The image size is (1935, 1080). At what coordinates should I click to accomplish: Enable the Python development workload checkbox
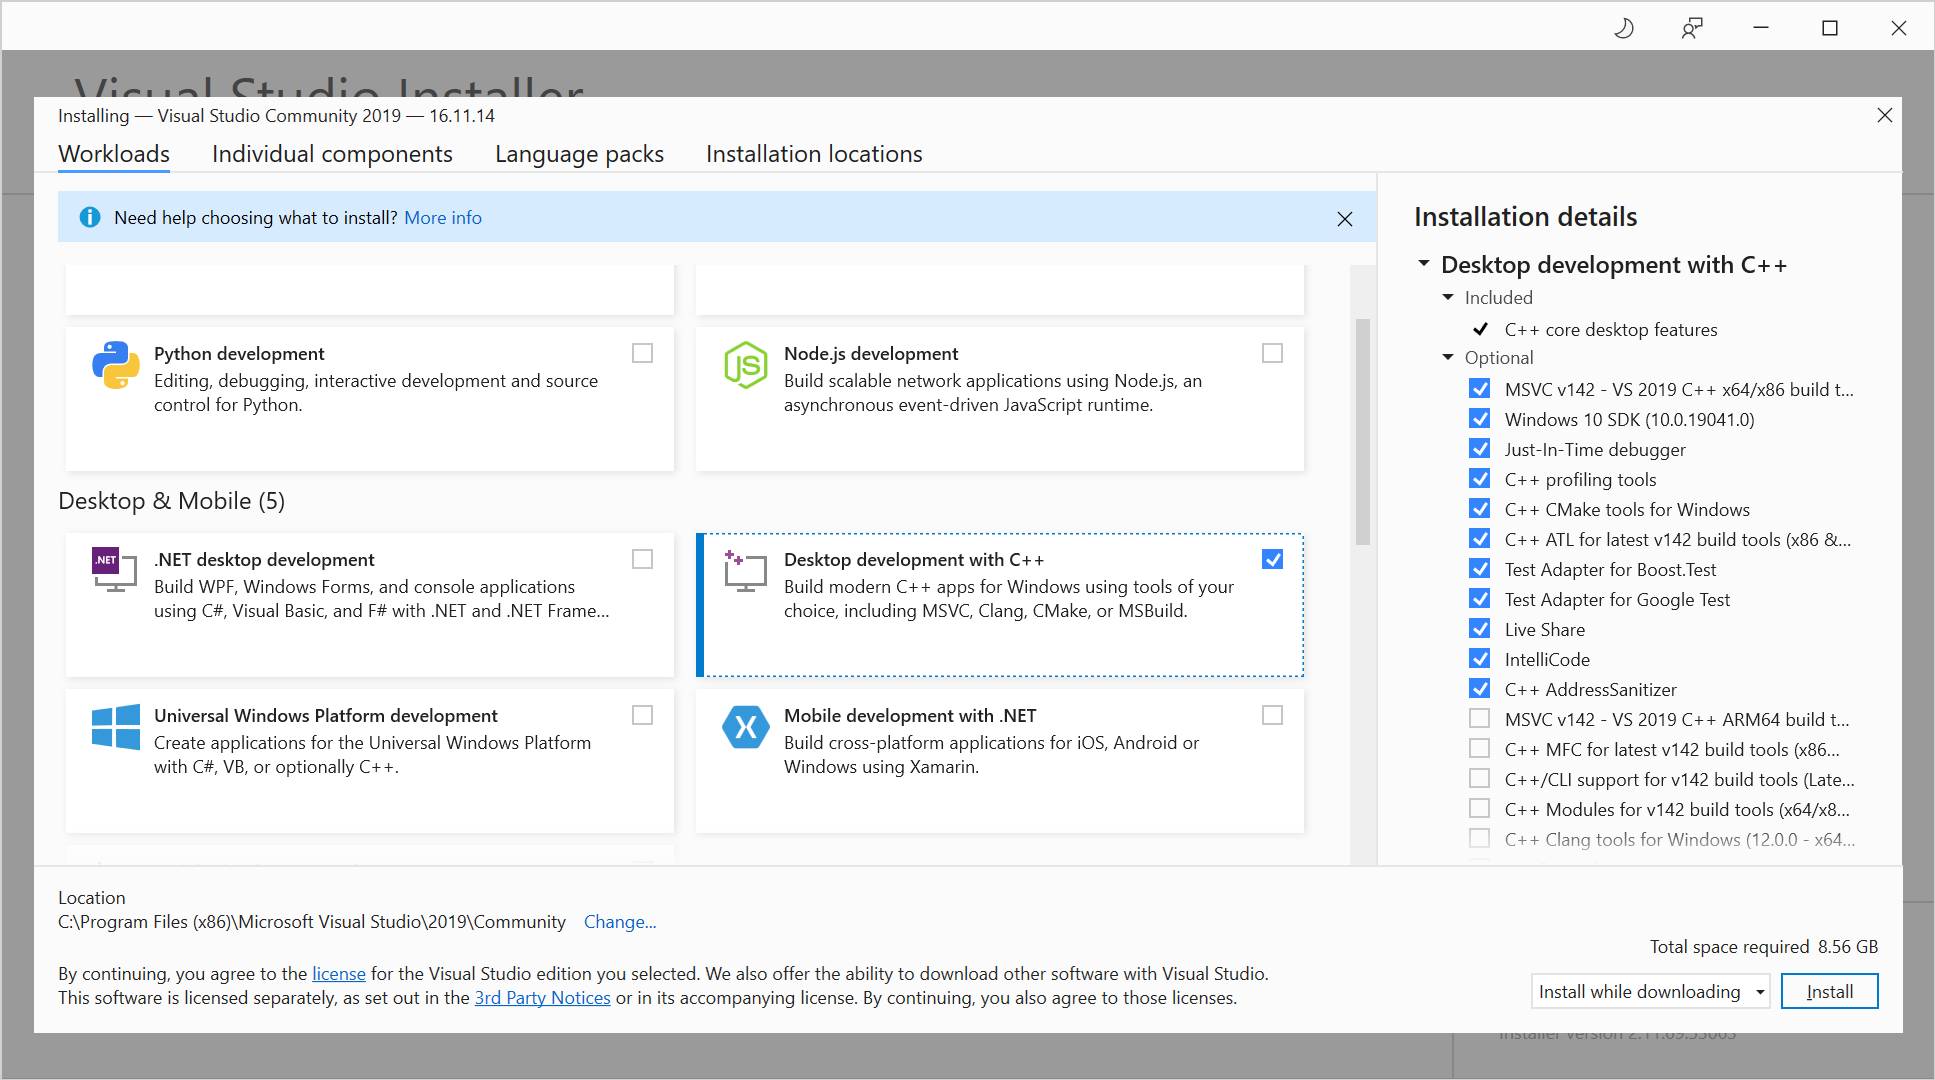pos(642,353)
